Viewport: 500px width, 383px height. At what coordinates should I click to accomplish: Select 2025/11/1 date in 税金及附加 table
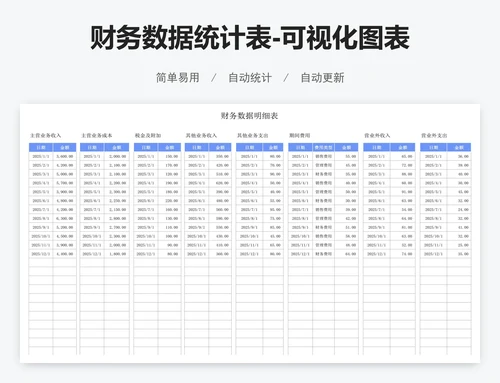click(146, 245)
